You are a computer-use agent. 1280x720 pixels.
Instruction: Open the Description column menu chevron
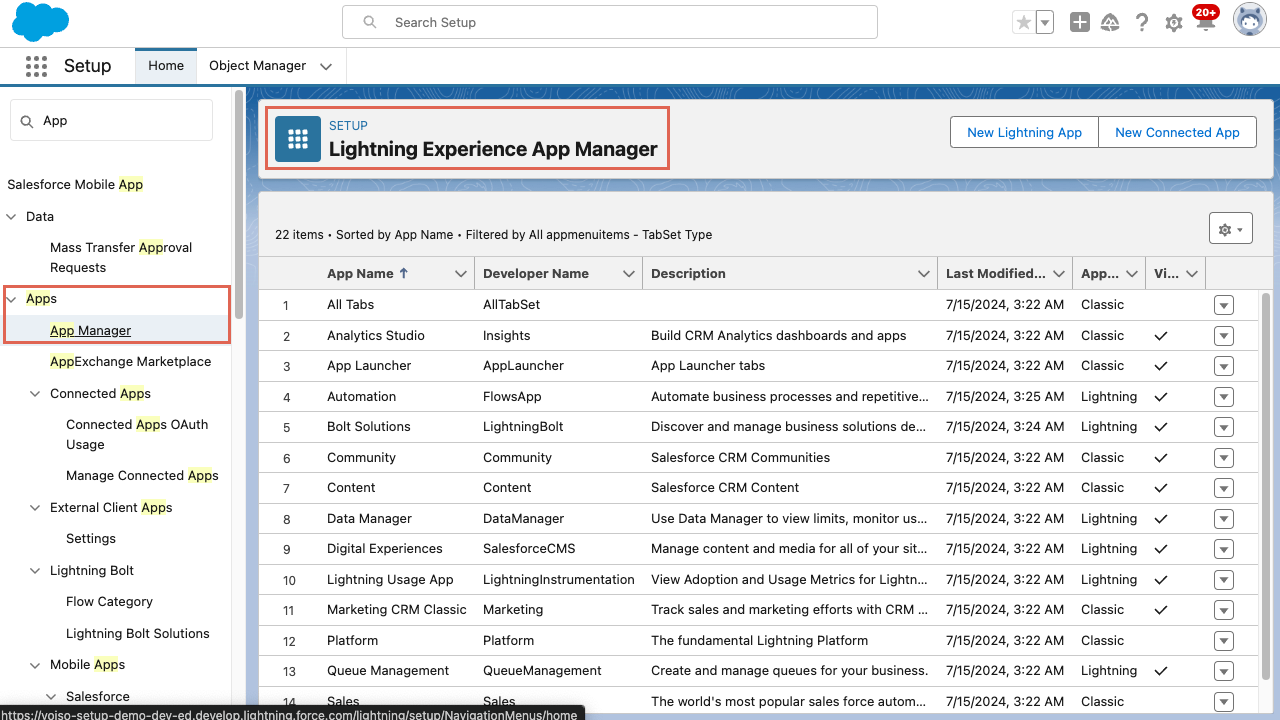tap(925, 274)
